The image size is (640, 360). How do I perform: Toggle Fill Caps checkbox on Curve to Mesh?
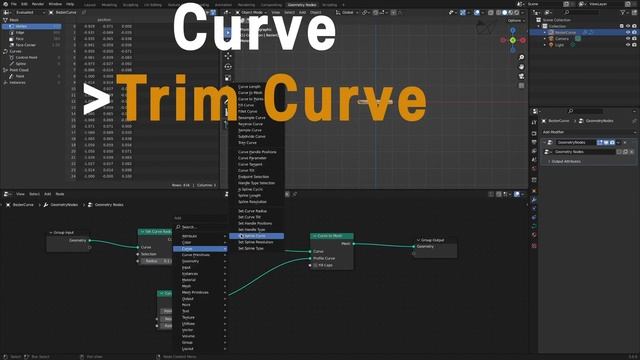point(316,265)
